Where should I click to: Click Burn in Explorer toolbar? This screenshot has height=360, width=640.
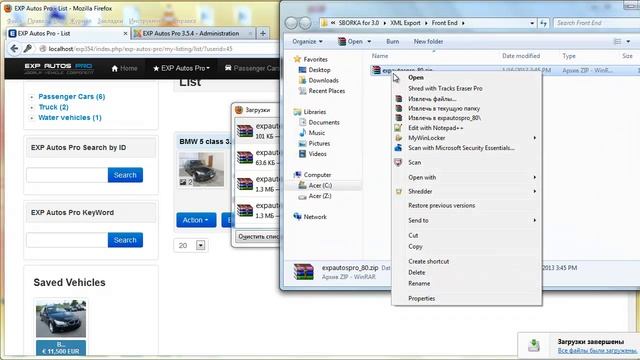[x=392, y=41]
